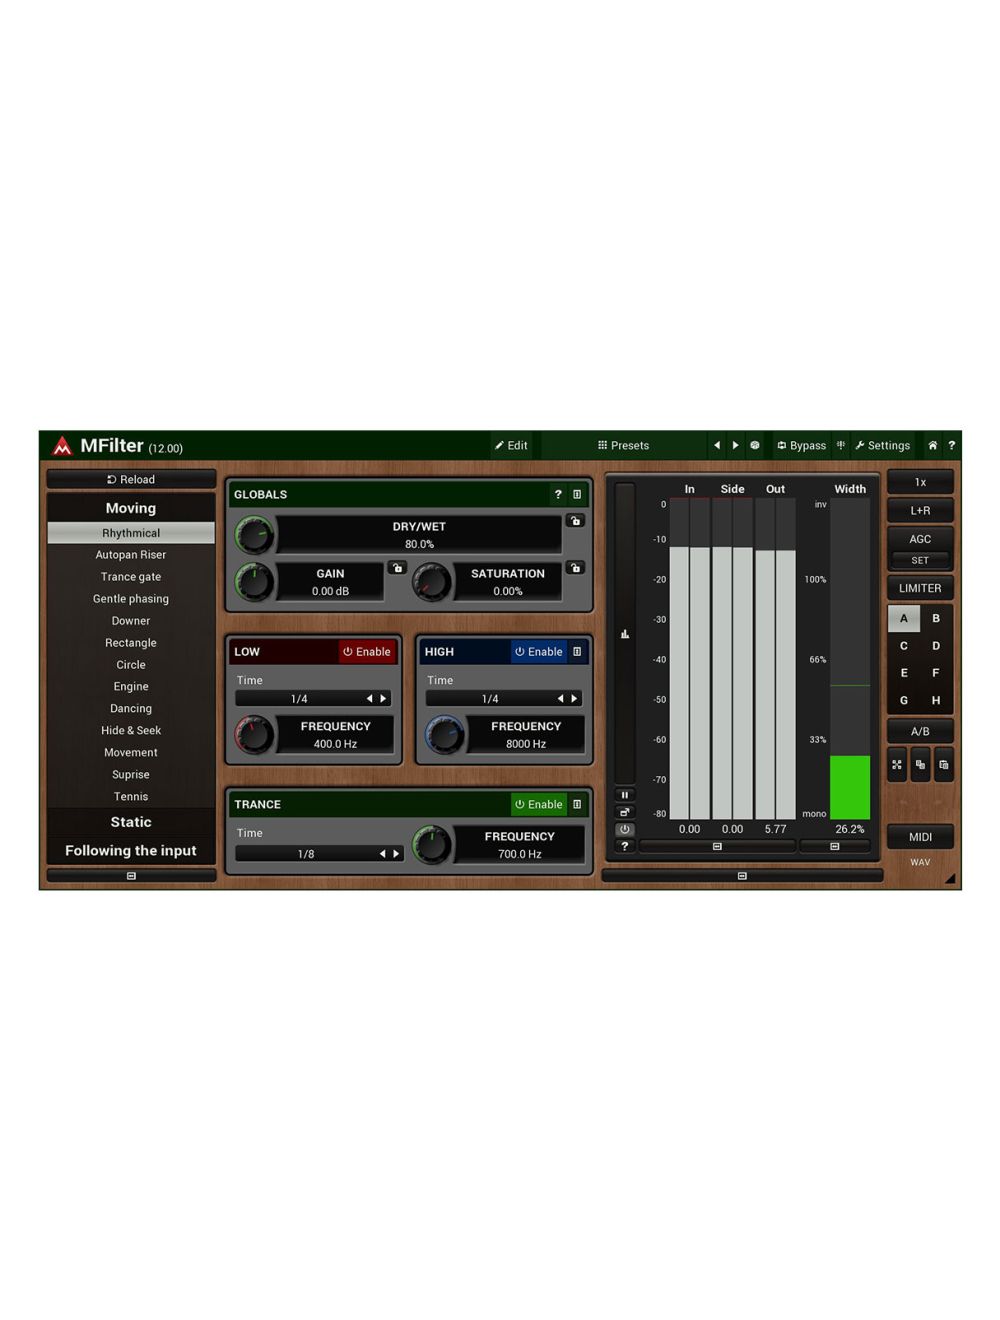The width and height of the screenshot is (1000, 1320).
Task: Select the Trance gate preset
Action: click(130, 576)
